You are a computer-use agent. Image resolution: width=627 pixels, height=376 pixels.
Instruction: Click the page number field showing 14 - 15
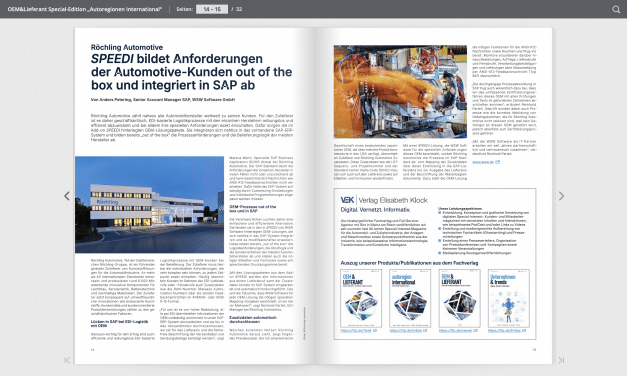tap(212, 9)
